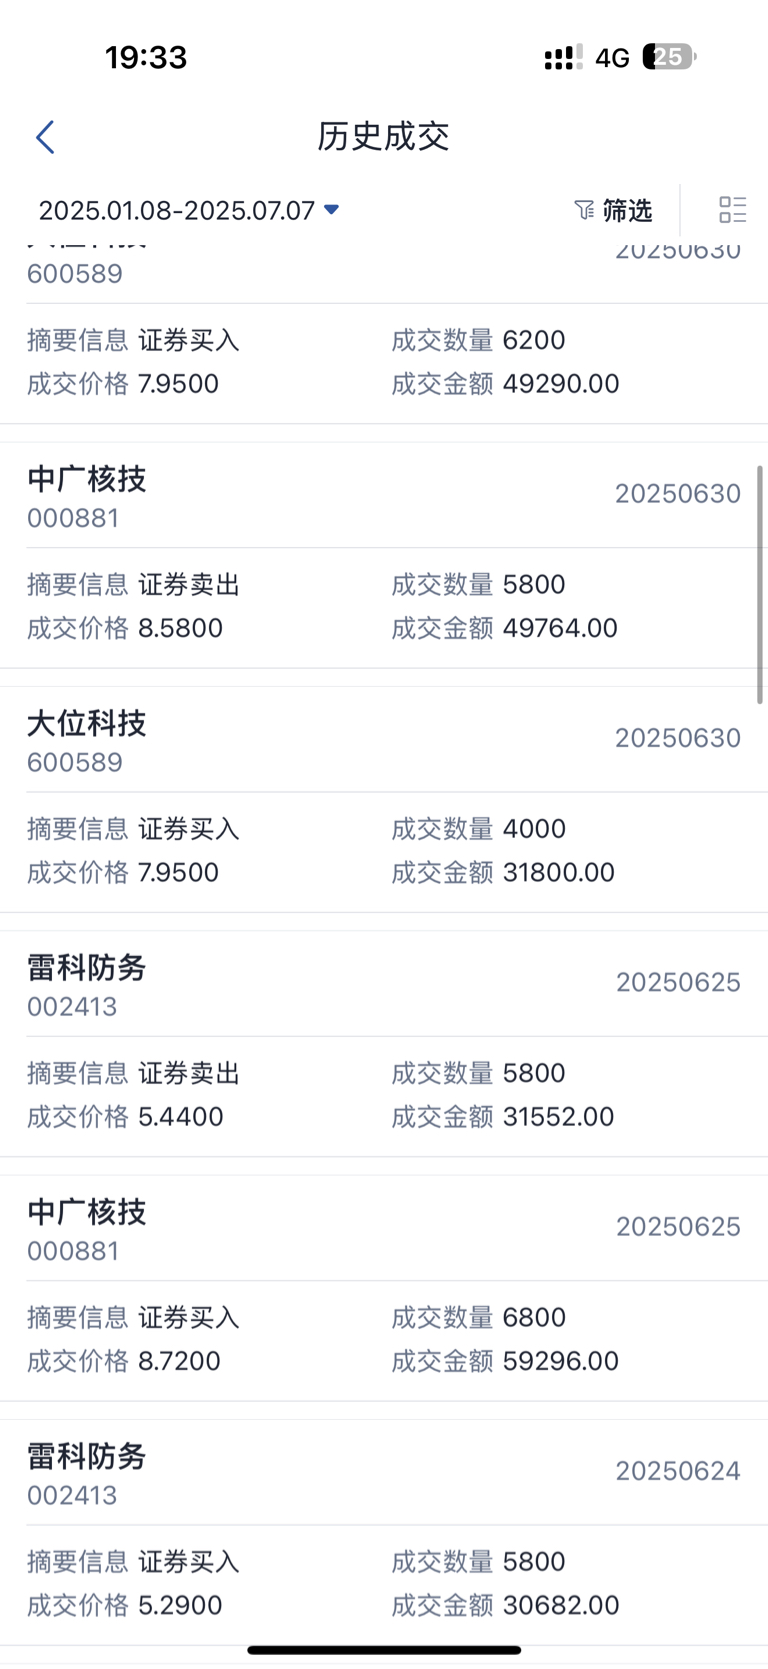768x1669 pixels.
Task: Tap stock code 600589 under 大位科技
Action: pyautogui.click(x=75, y=762)
